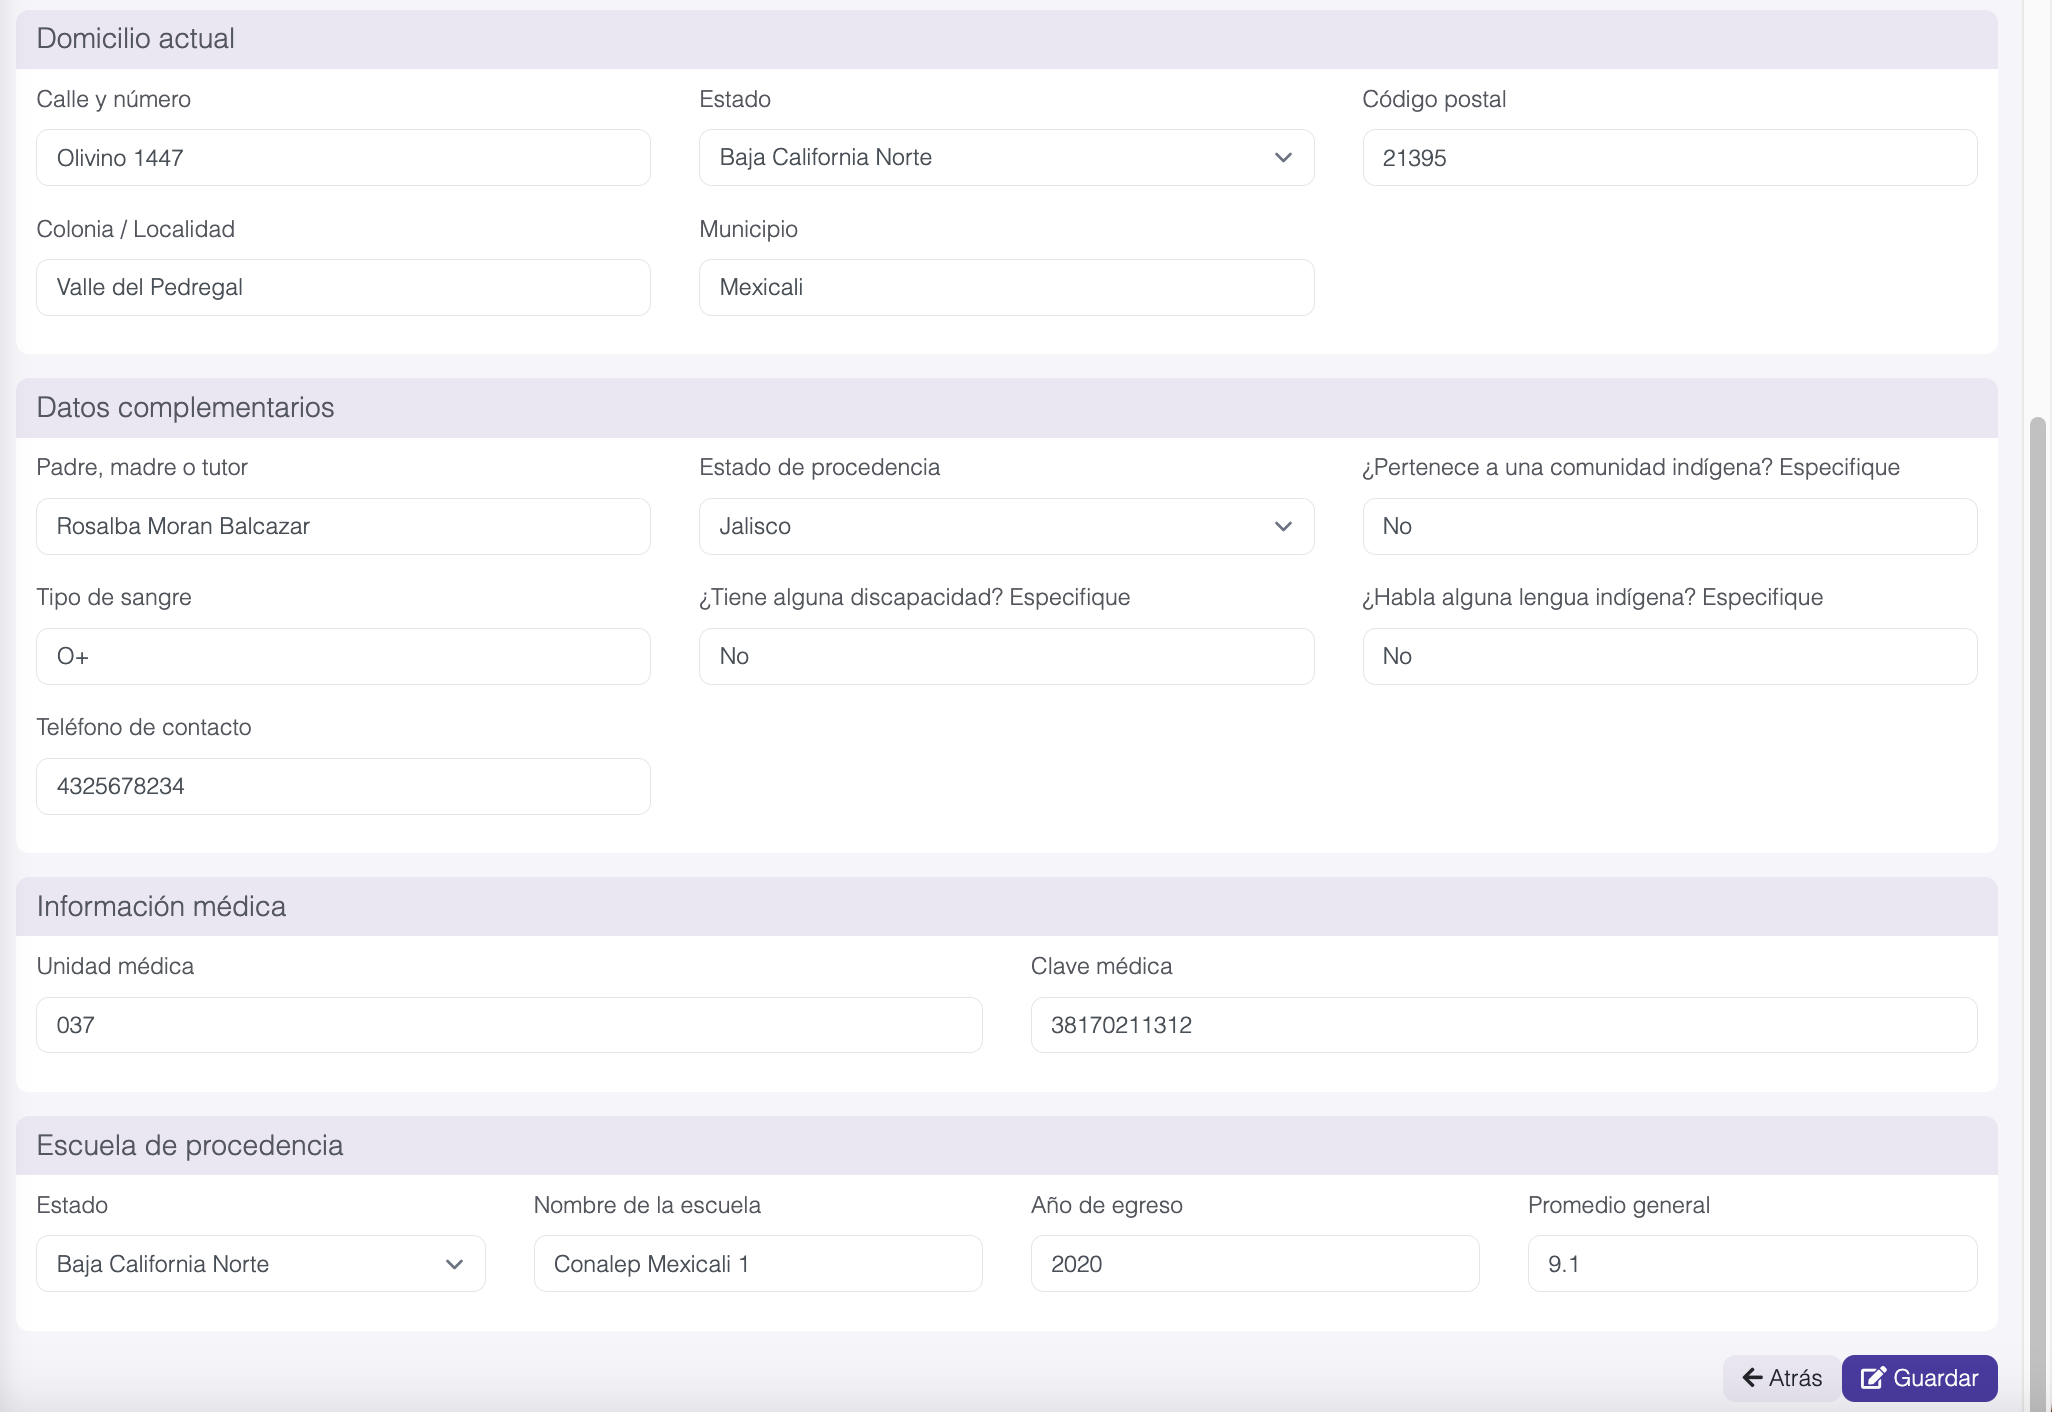Click the Teléfono de contacto label

tap(144, 727)
